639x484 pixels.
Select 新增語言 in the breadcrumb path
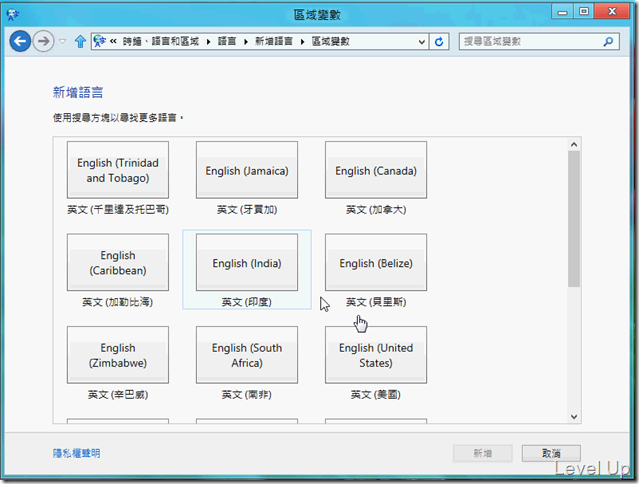click(274, 41)
